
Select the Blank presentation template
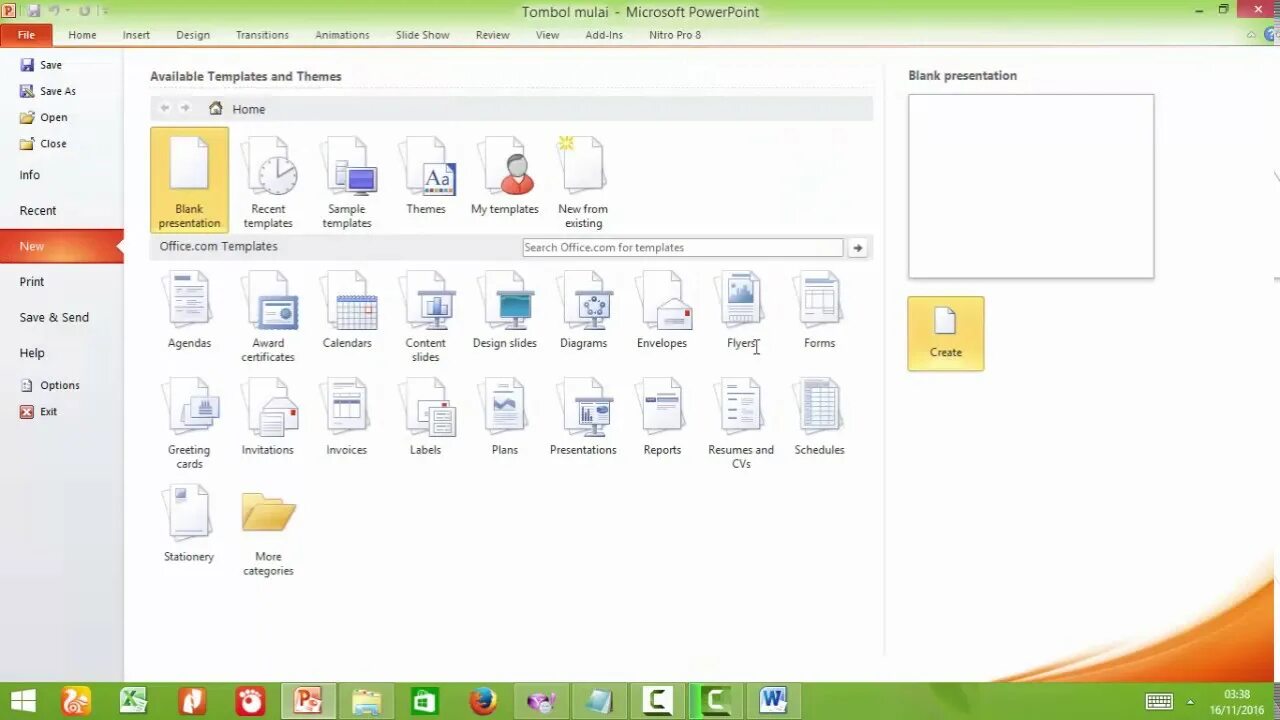point(189,180)
